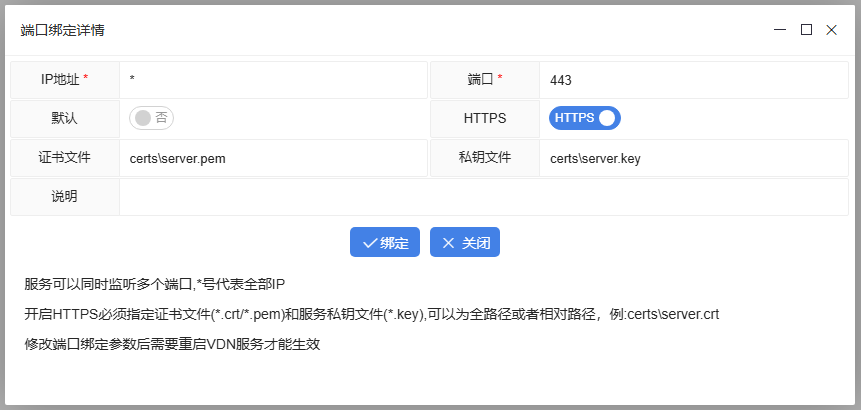Click the 证书文件 field with certs\server.pem
861x410 pixels.
272,158
